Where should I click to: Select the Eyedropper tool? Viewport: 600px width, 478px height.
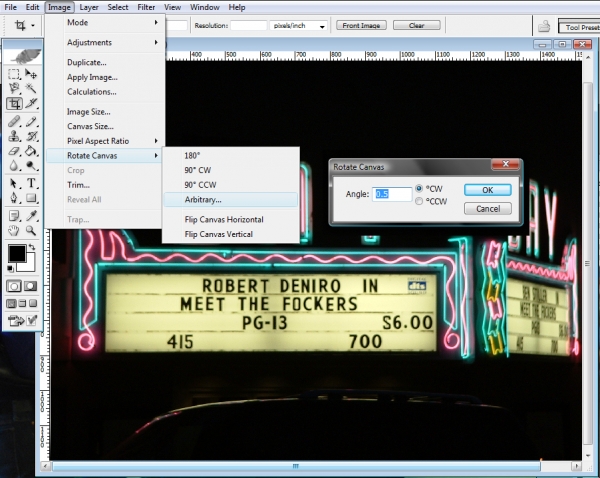coord(31,216)
